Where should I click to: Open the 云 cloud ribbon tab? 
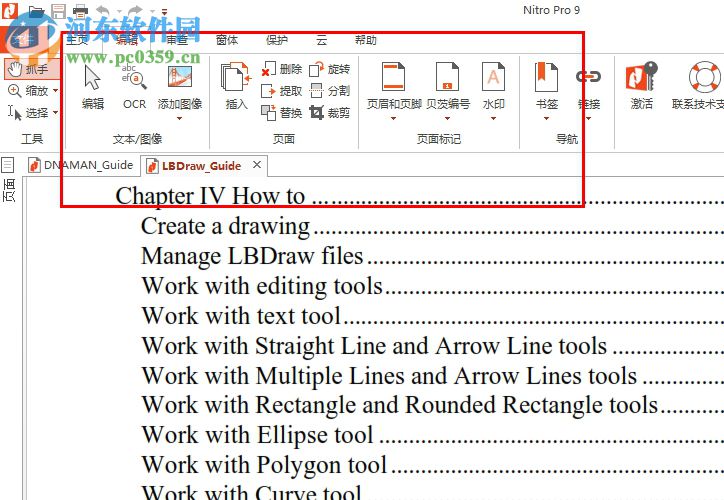(x=322, y=40)
